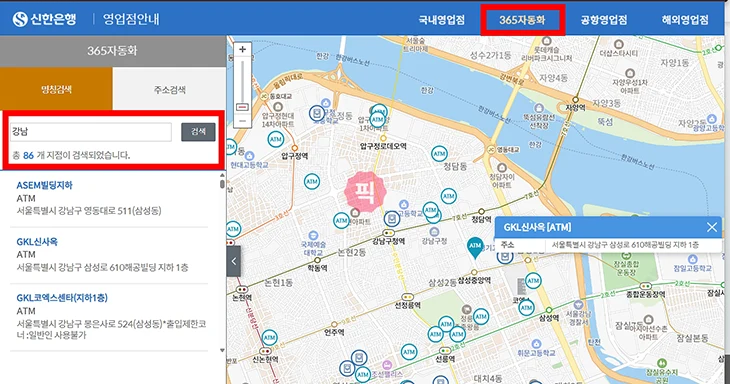Click 서울강남경찰서 police icon on map
This screenshot has height=384, width=730.
point(578,304)
